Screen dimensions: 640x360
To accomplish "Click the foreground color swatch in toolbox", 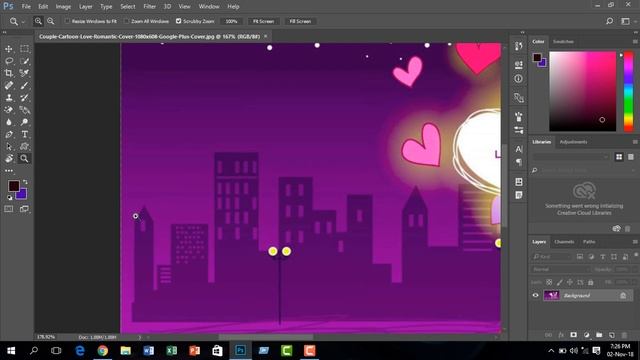I will [13, 186].
